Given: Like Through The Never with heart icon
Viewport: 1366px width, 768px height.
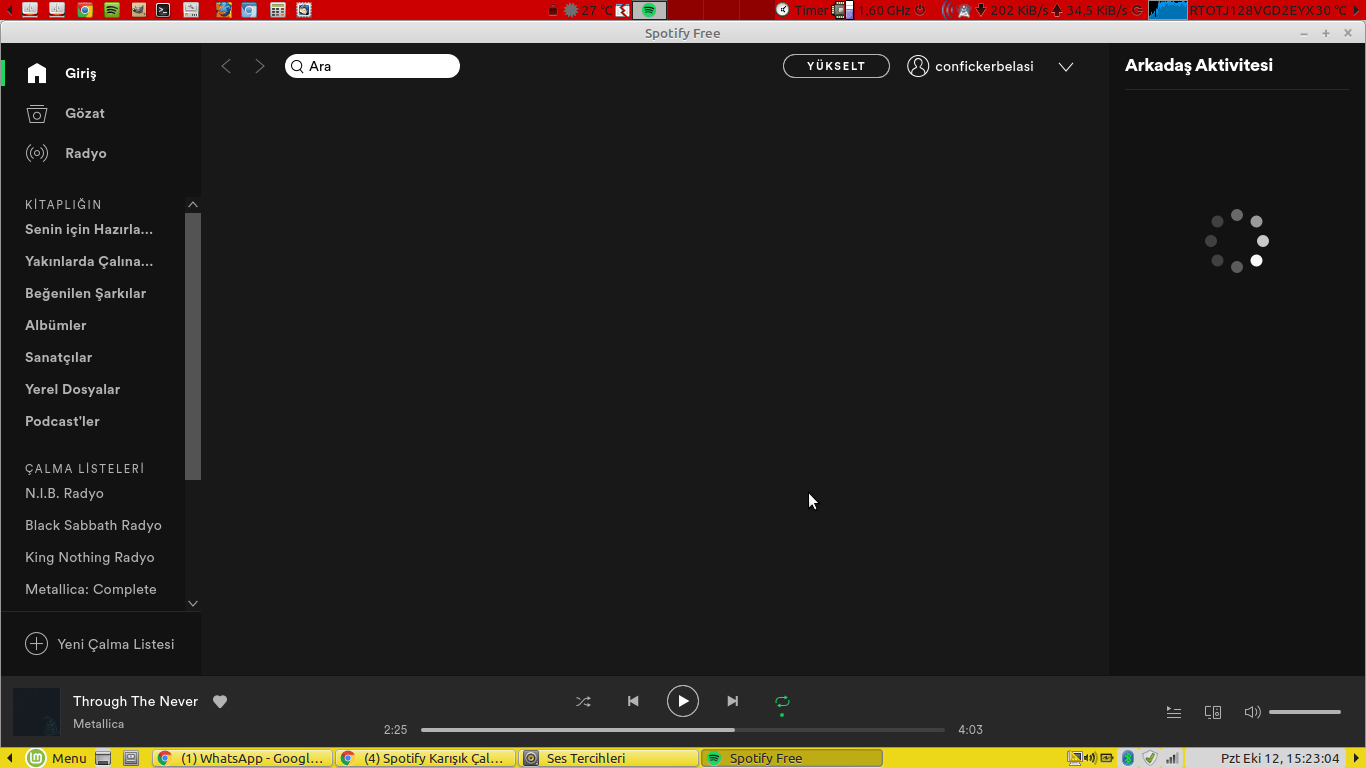Looking at the screenshot, I should click(220, 702).
